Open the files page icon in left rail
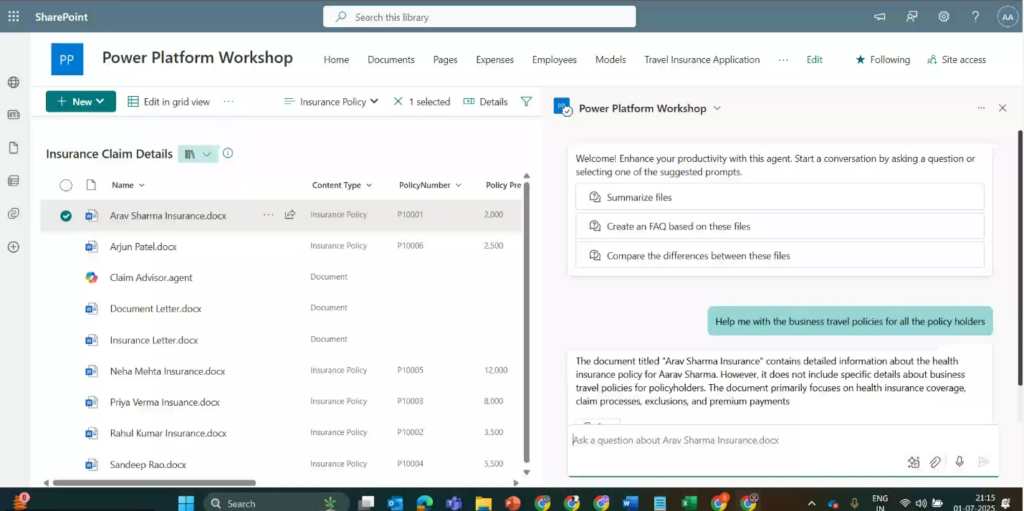 point(13,148)
